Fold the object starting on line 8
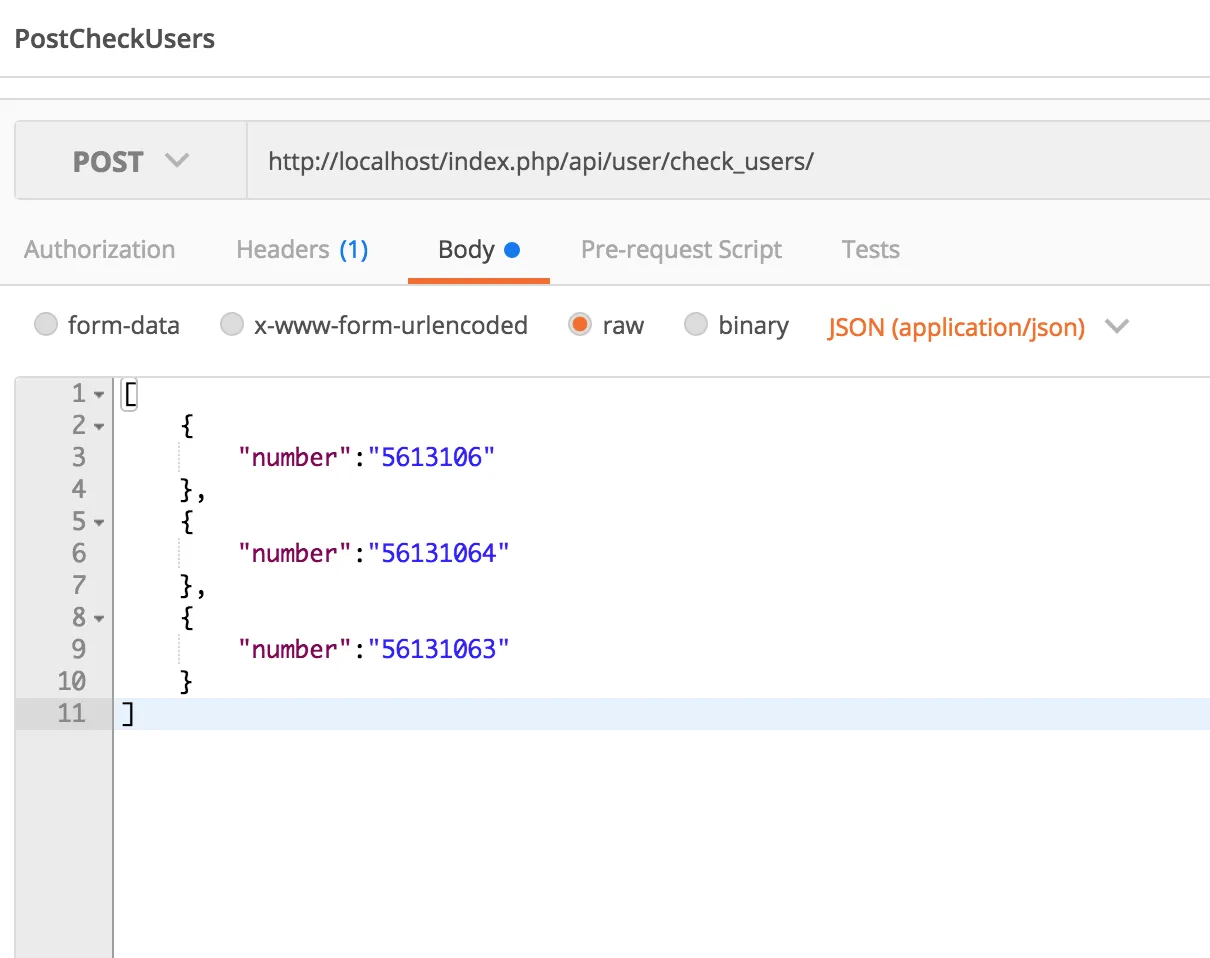Image resolution: width=1210 pixels, height=958 pixels. pos(99,619)
